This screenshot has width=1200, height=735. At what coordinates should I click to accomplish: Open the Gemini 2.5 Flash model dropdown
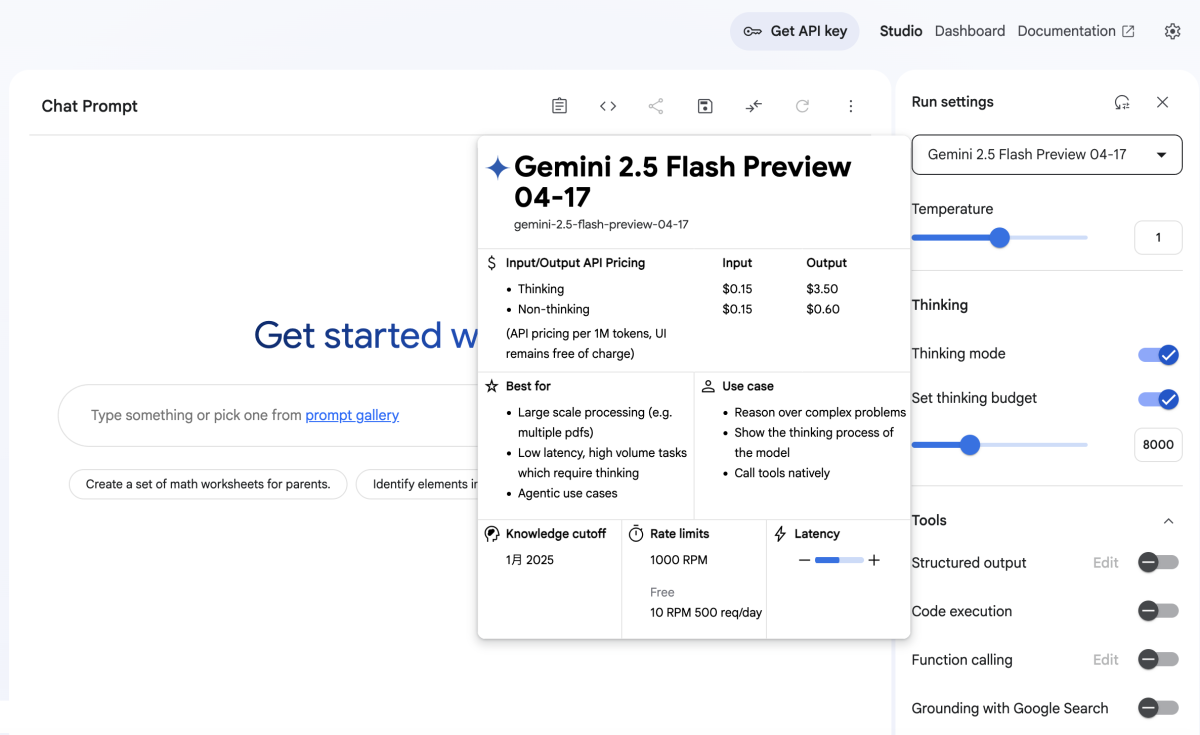click(1046, 155)
